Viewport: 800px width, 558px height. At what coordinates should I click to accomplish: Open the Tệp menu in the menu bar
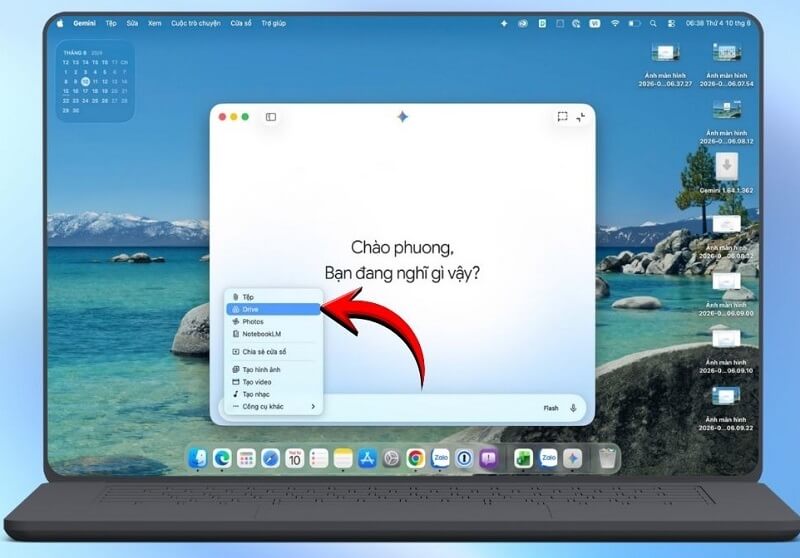click(111, 23)
